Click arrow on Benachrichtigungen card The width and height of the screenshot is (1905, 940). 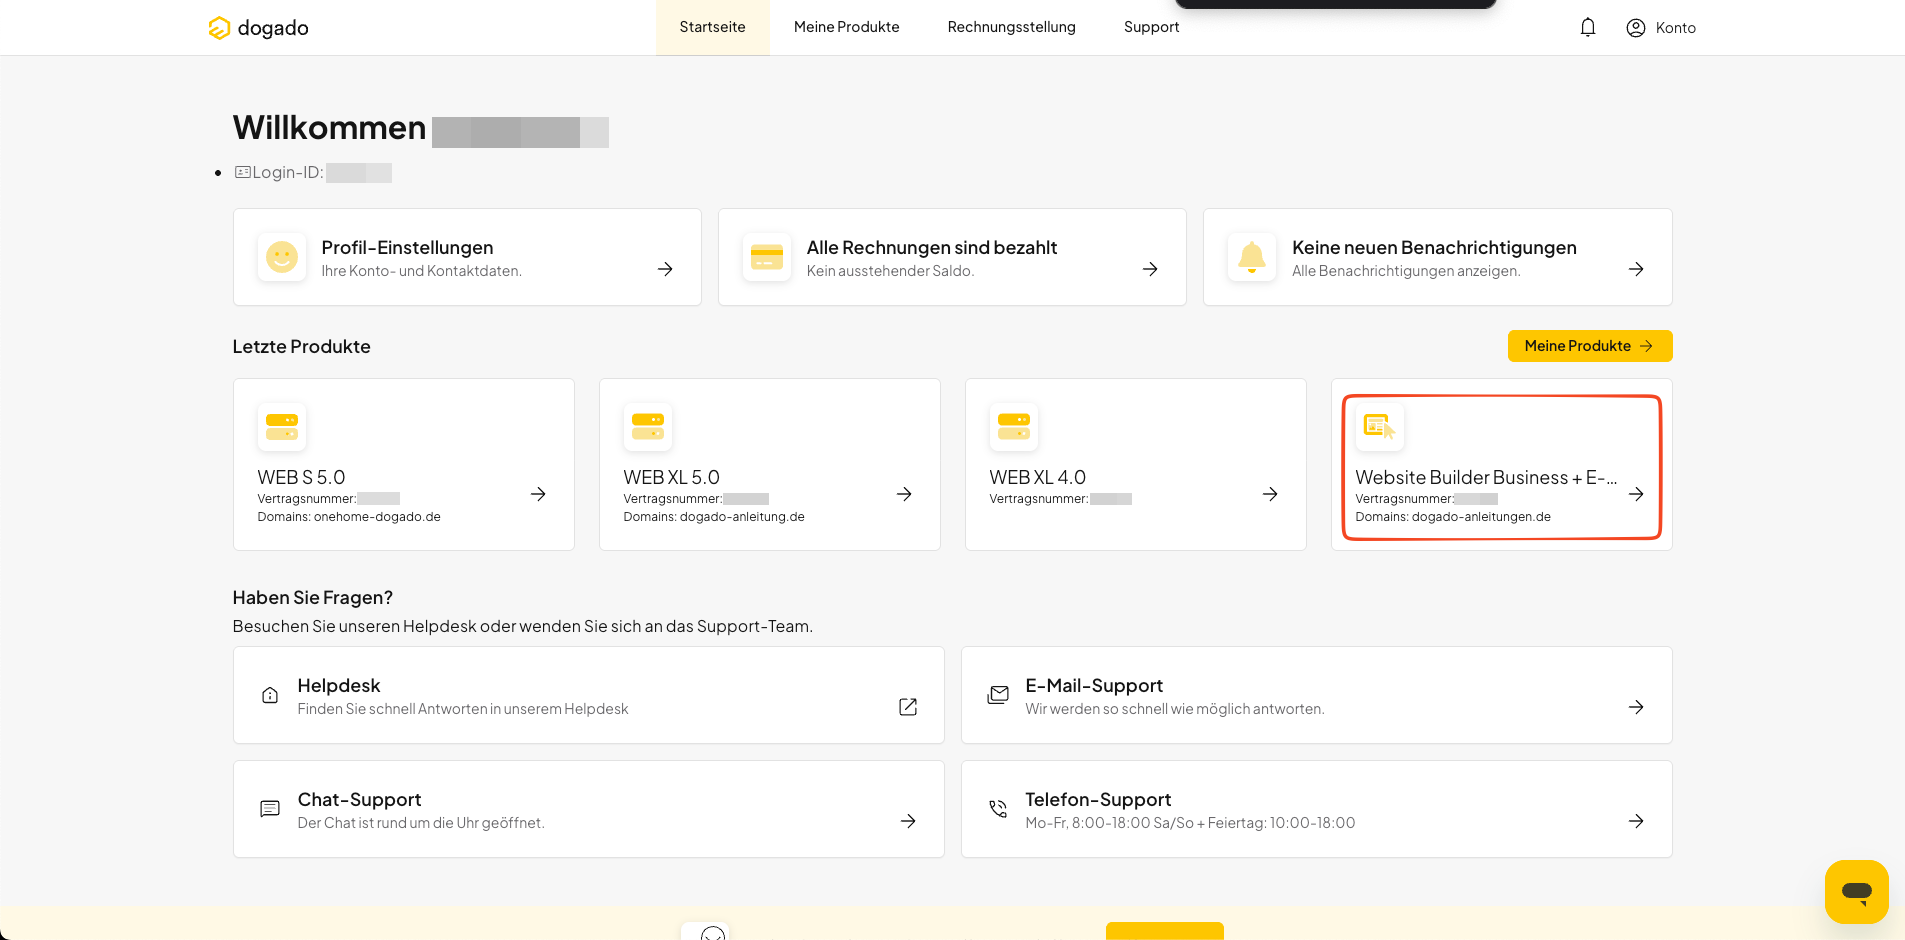coord(1636,269)
